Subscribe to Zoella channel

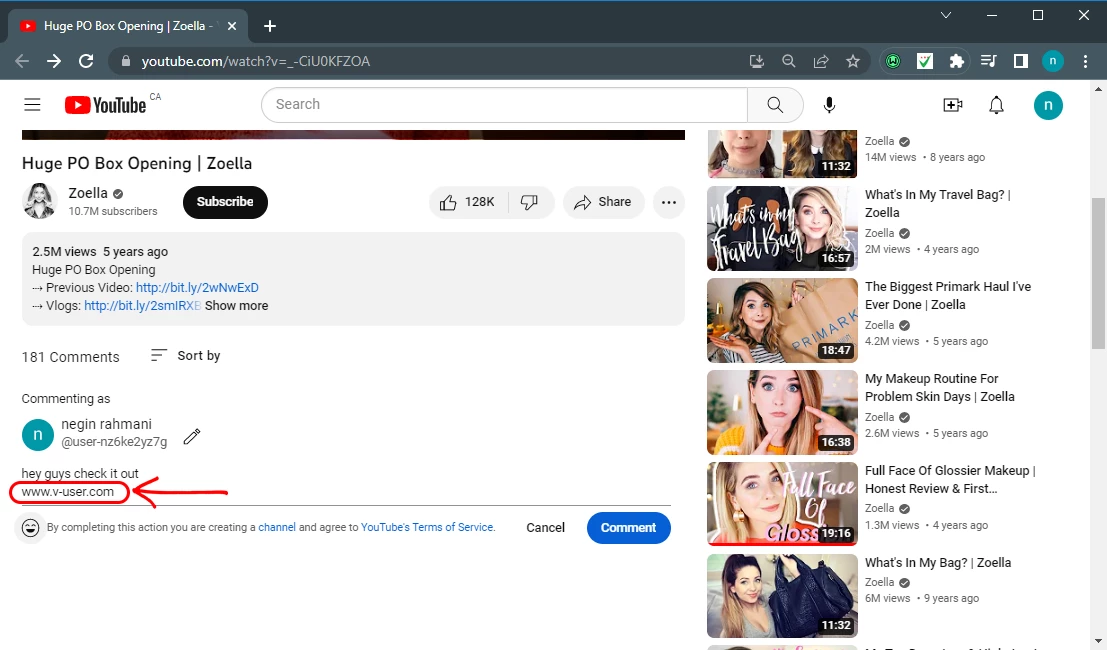pos(225,202)
